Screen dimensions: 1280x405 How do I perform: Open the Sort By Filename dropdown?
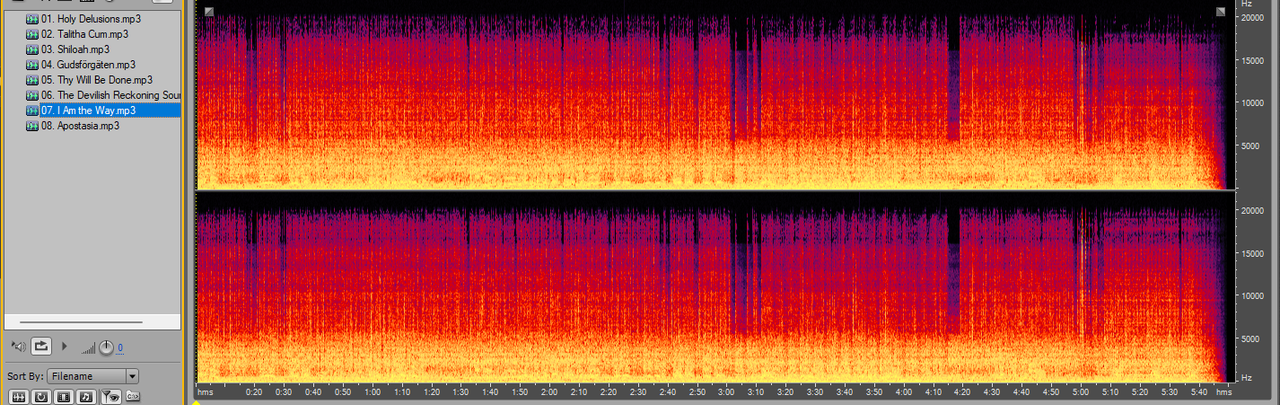click(x=93, y=376)
